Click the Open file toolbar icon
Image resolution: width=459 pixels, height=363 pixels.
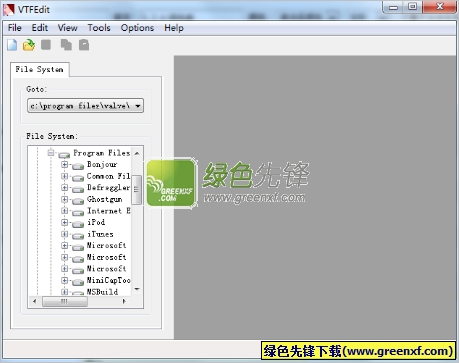(x=29, y=45)
